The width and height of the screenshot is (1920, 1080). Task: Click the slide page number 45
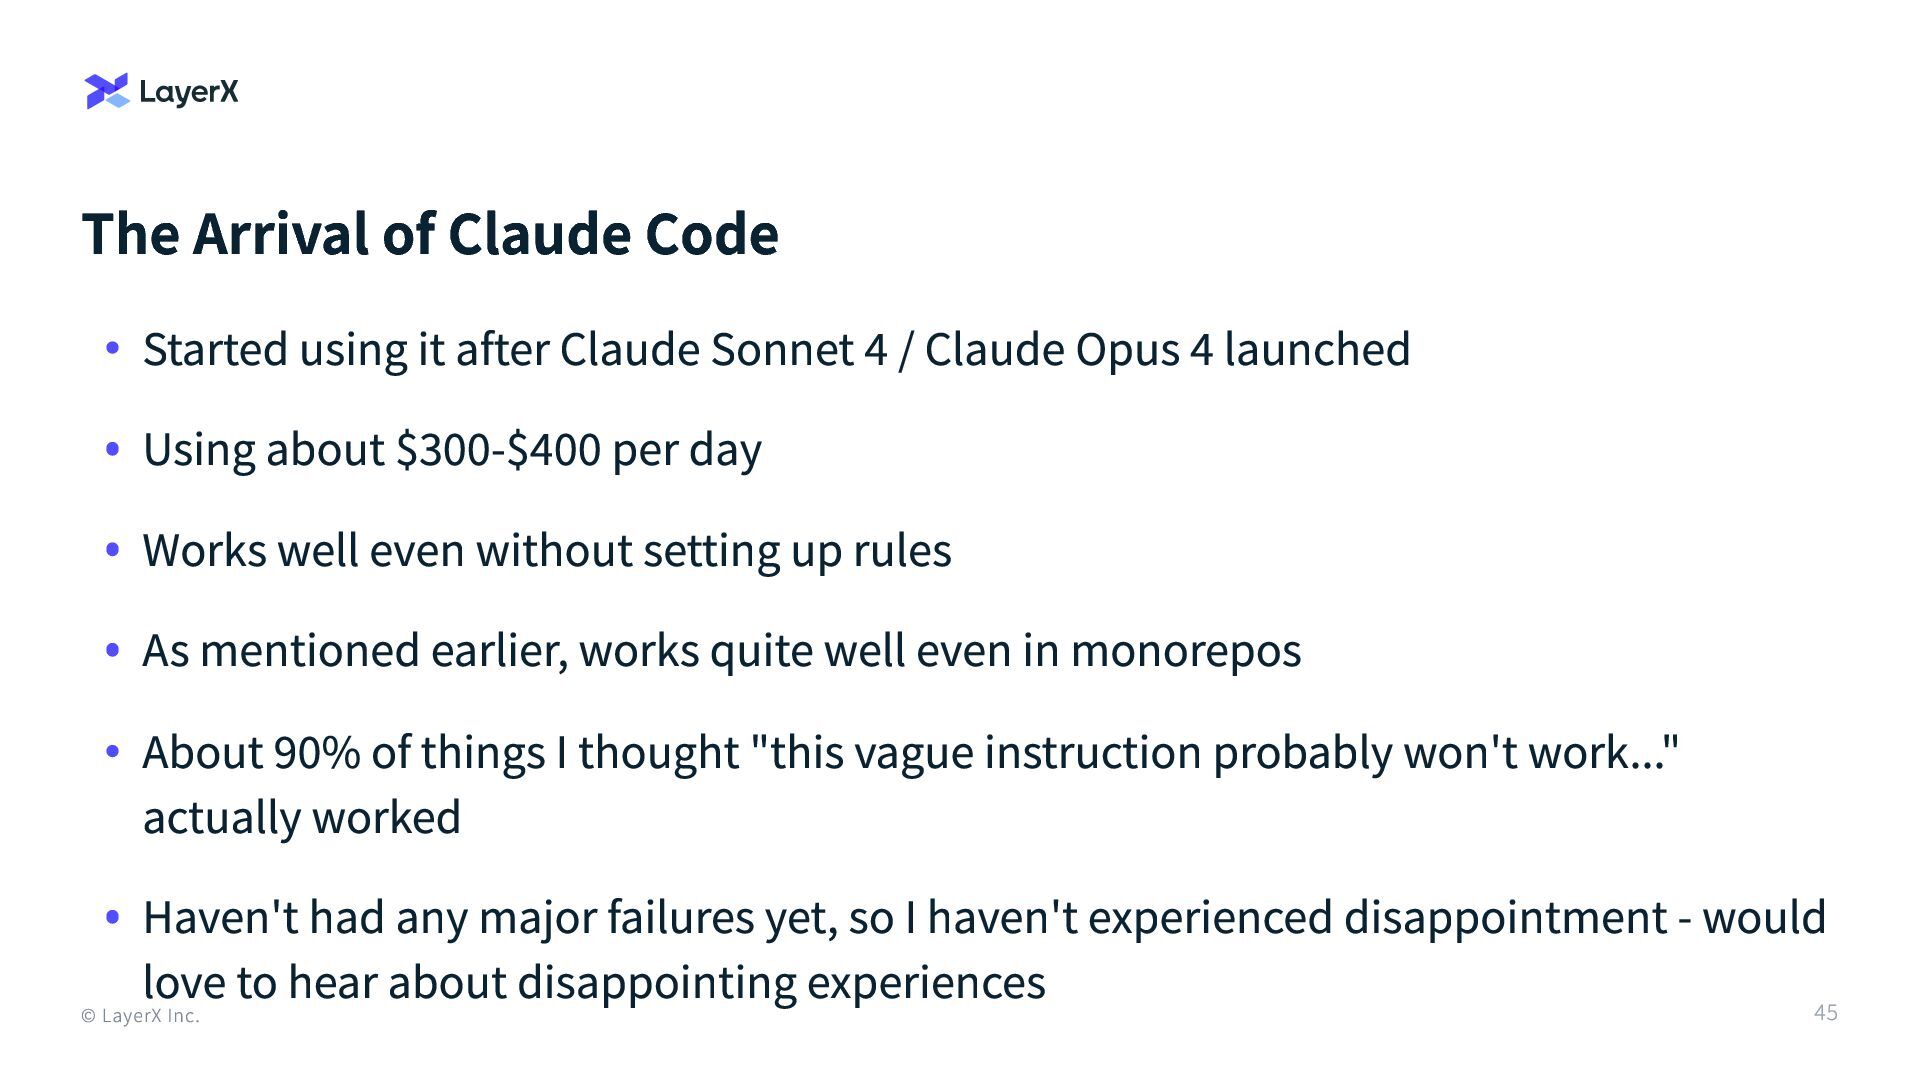1825,1012
